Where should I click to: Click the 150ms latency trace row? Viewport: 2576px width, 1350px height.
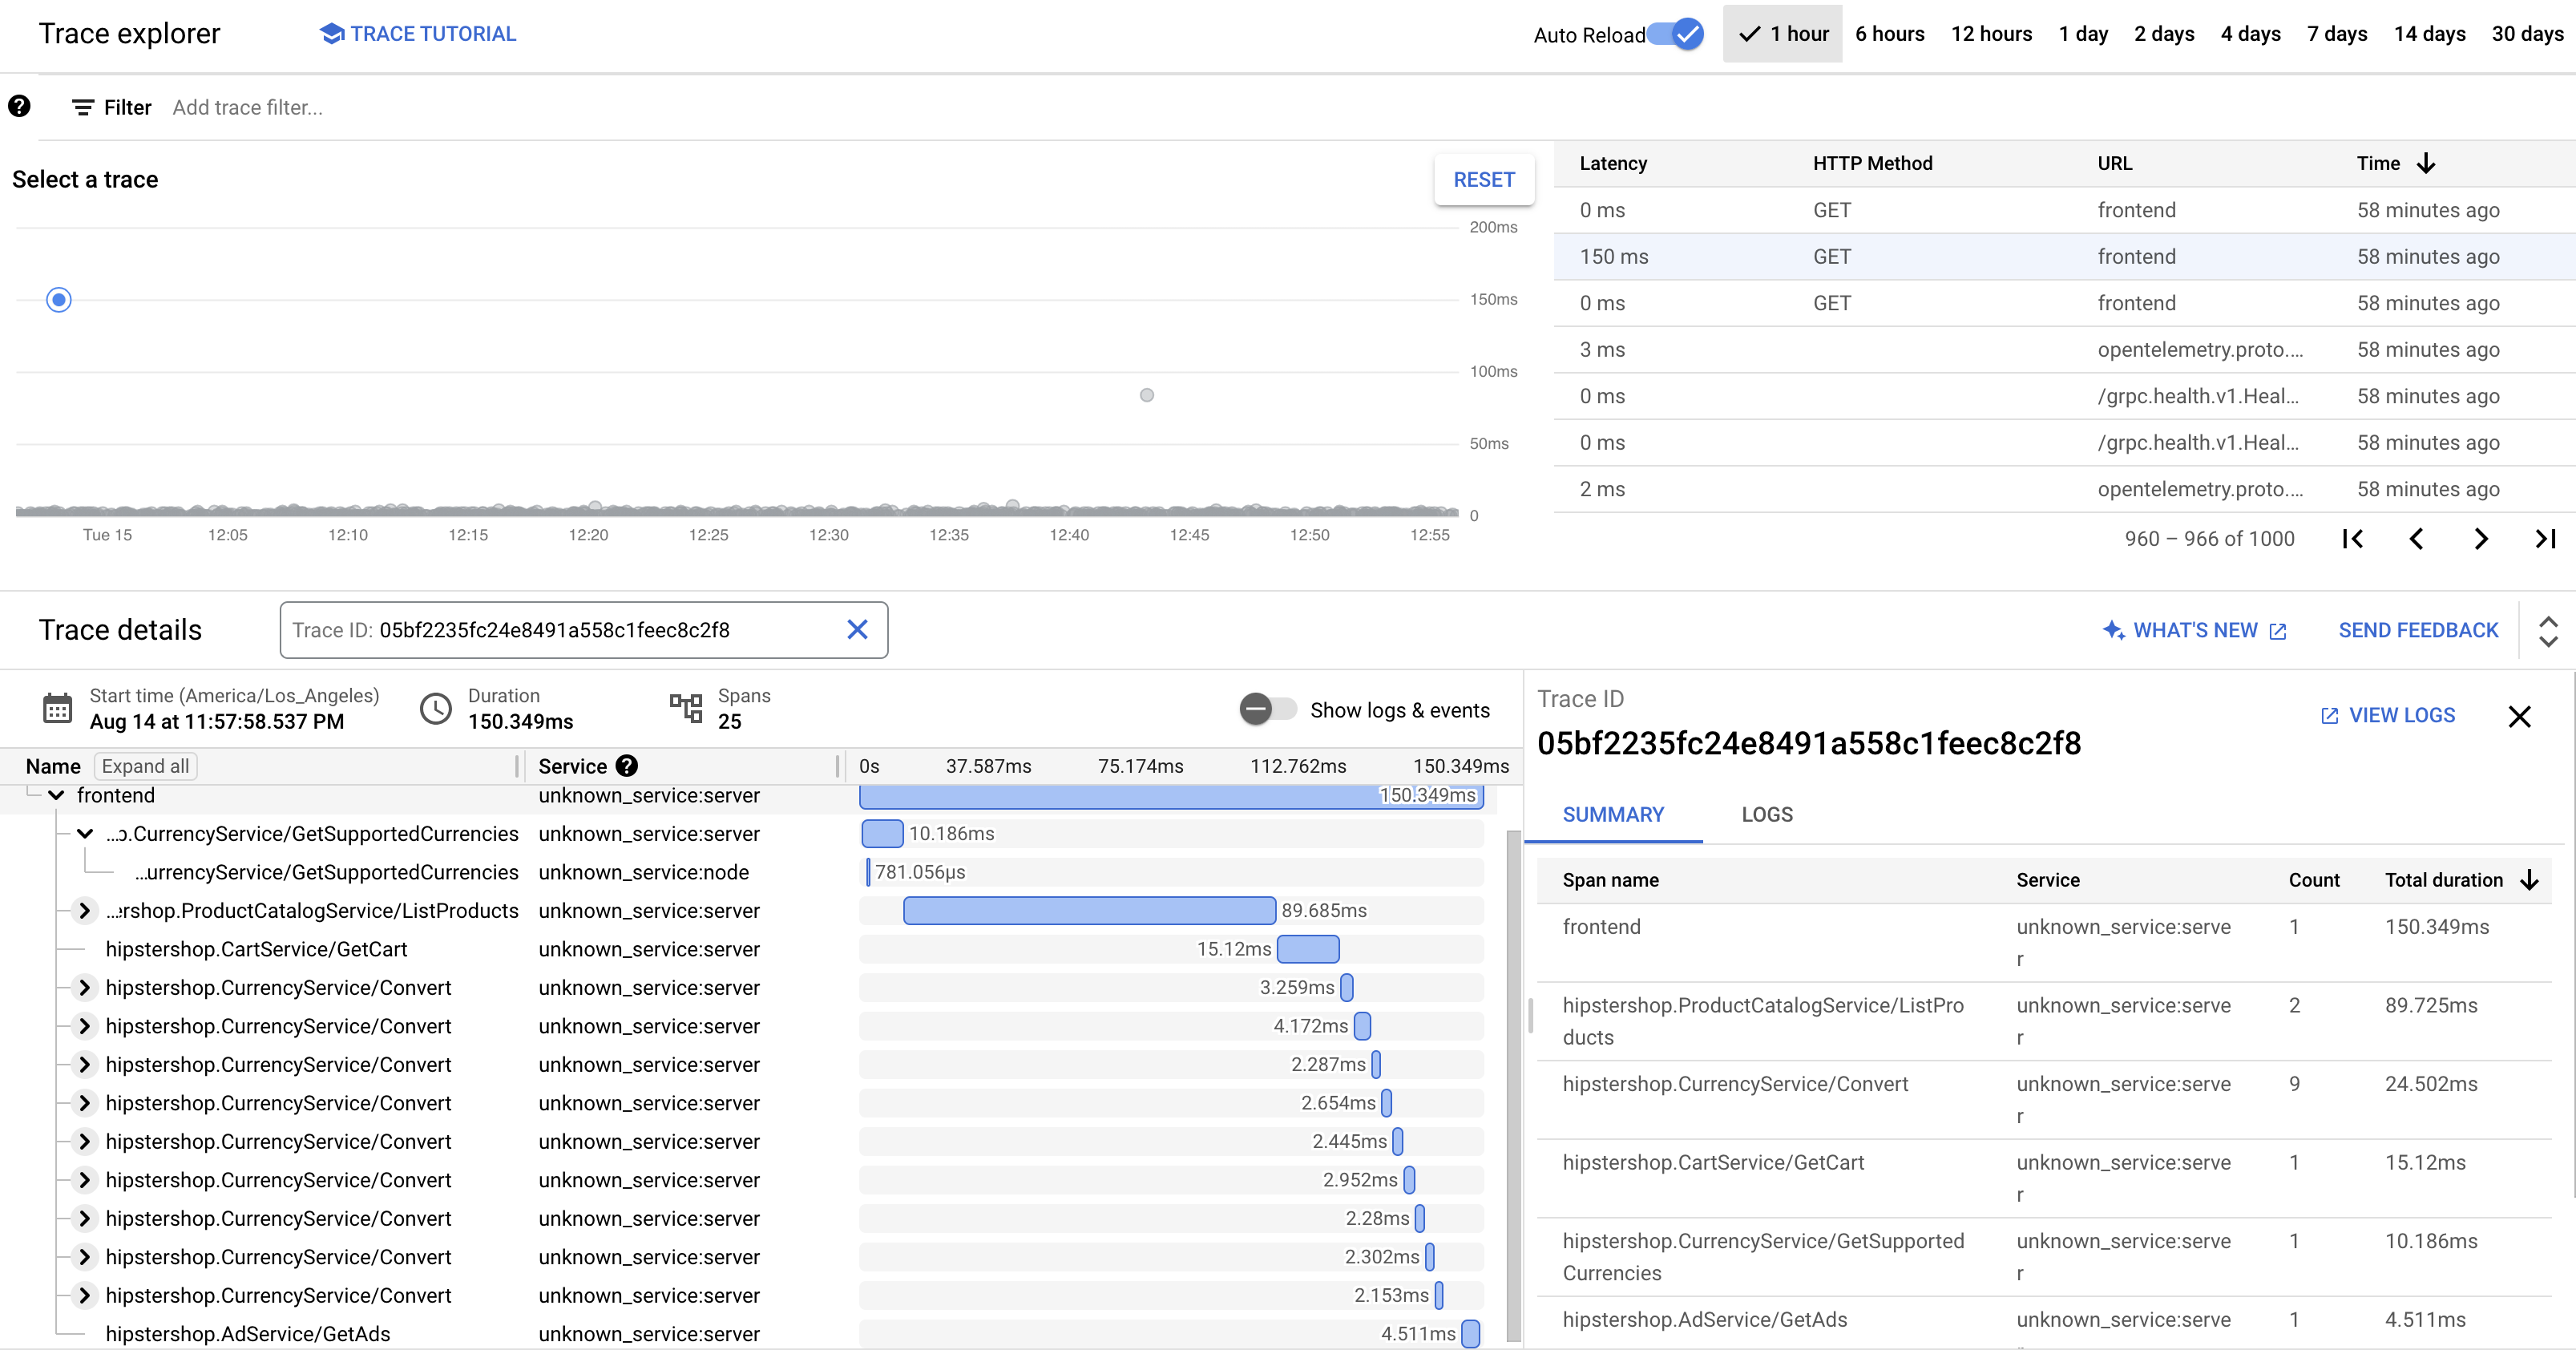(2039, 256)
